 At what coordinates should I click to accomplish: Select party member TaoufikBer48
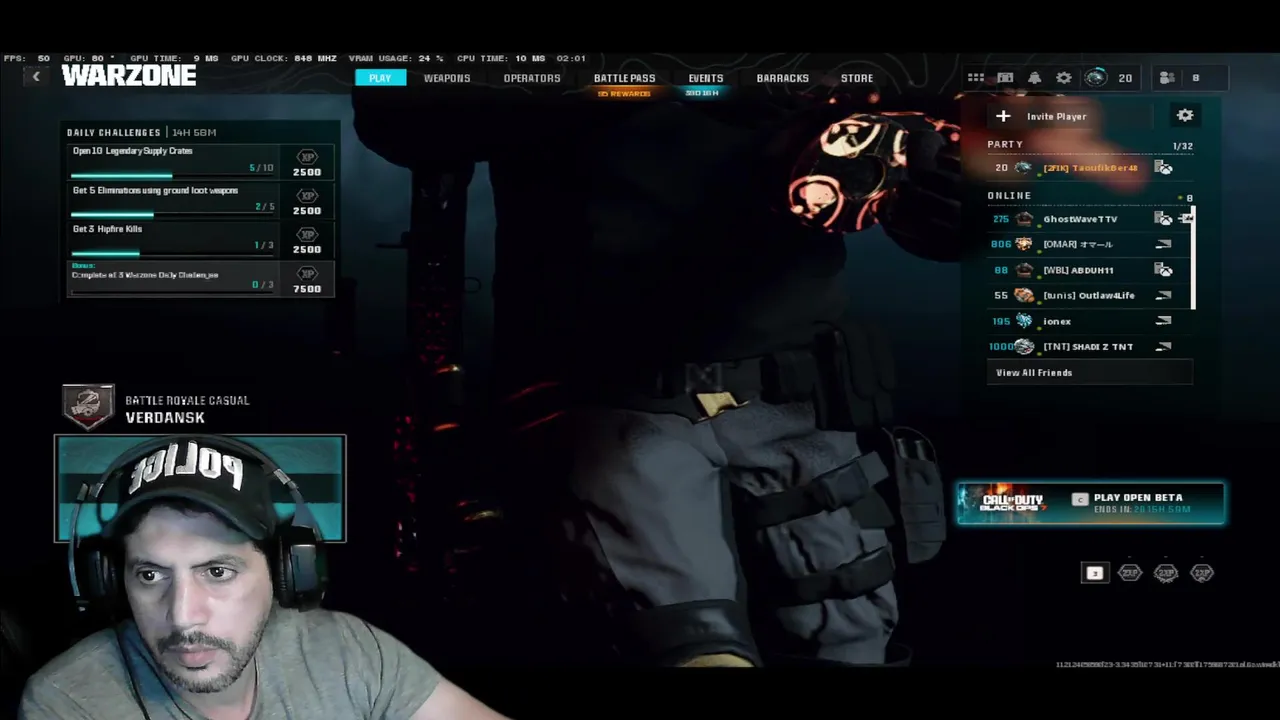click(x=1089, y=168)
